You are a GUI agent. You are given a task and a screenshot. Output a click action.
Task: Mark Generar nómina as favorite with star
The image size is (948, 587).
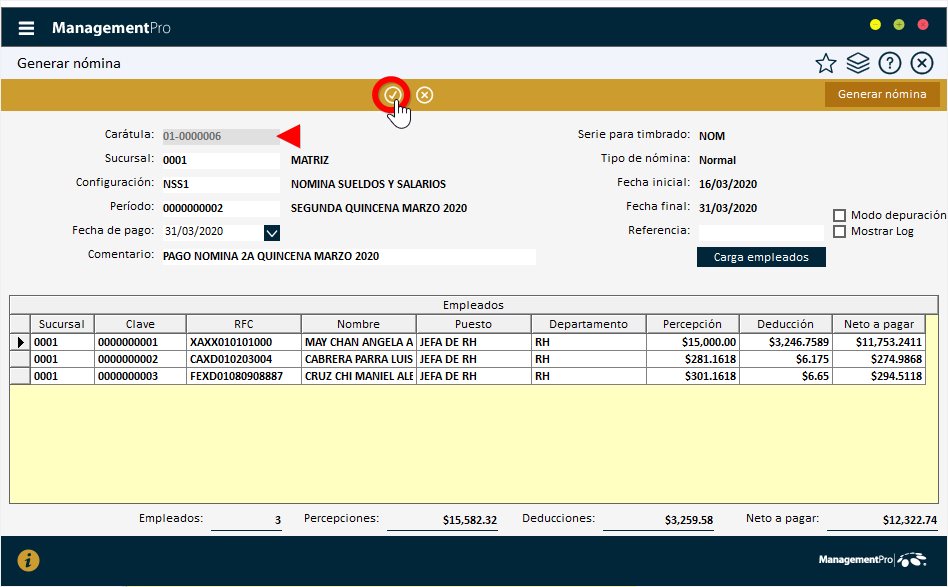(x=825, y=63)
